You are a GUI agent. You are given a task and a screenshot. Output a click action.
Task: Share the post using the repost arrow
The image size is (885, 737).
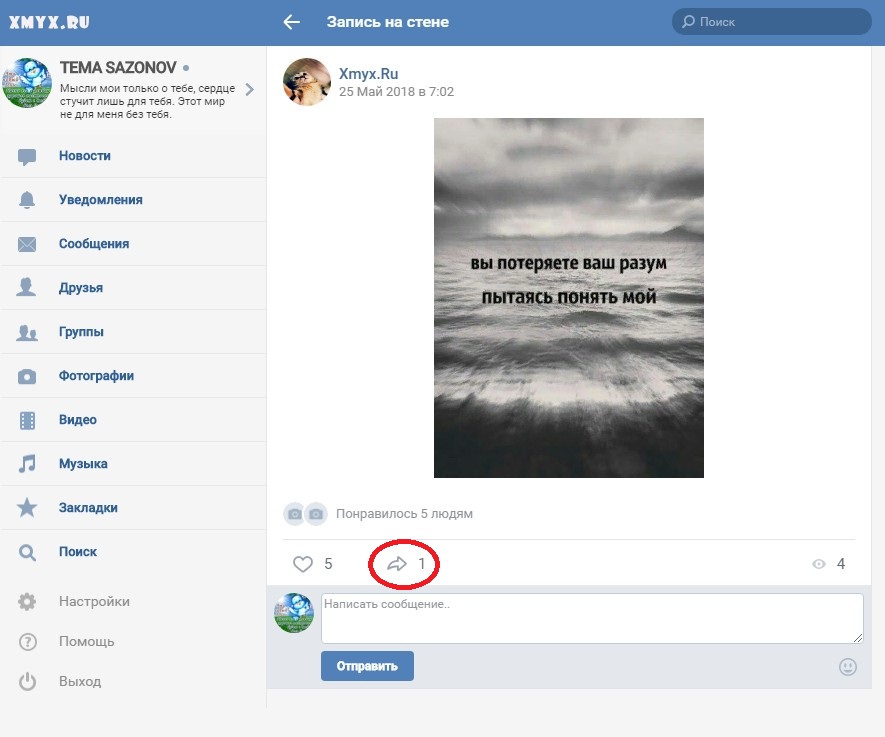click(397, 564)
